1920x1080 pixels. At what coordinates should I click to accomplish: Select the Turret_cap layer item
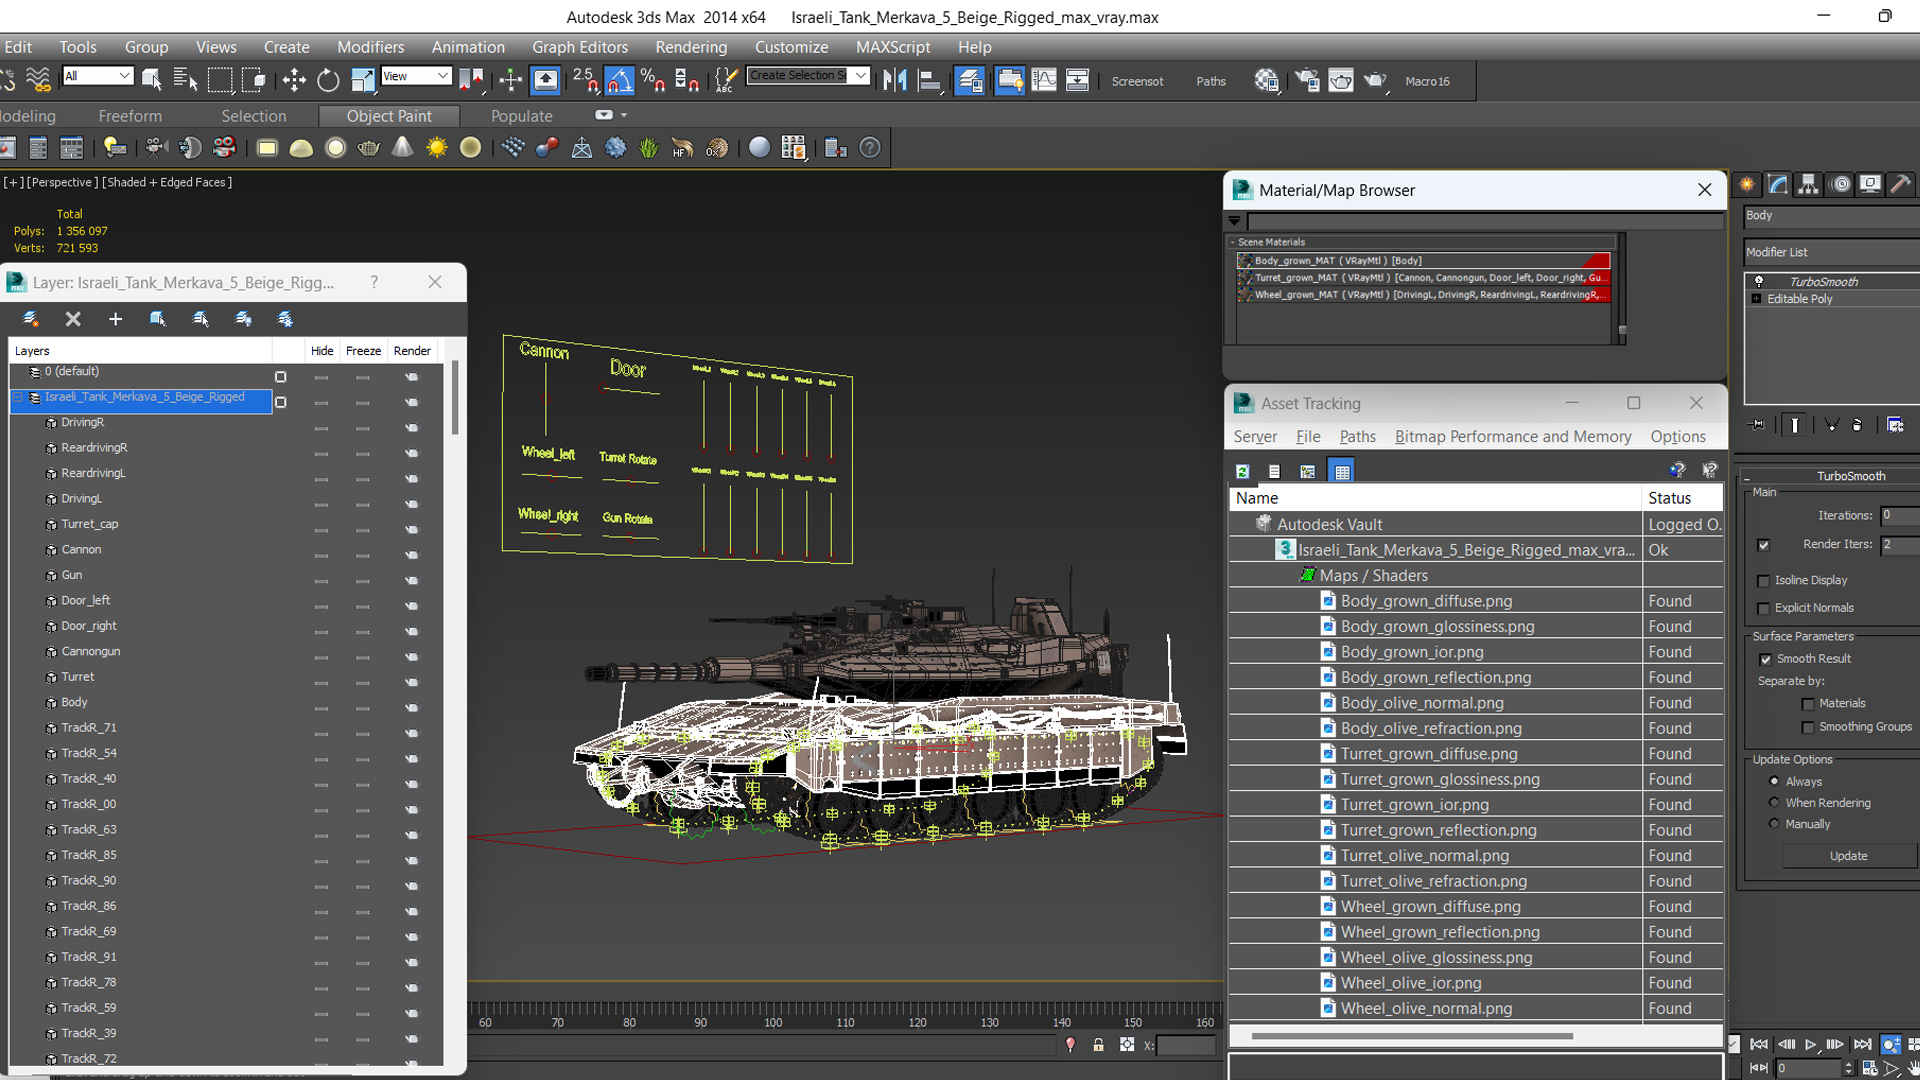tap(90, 524)
